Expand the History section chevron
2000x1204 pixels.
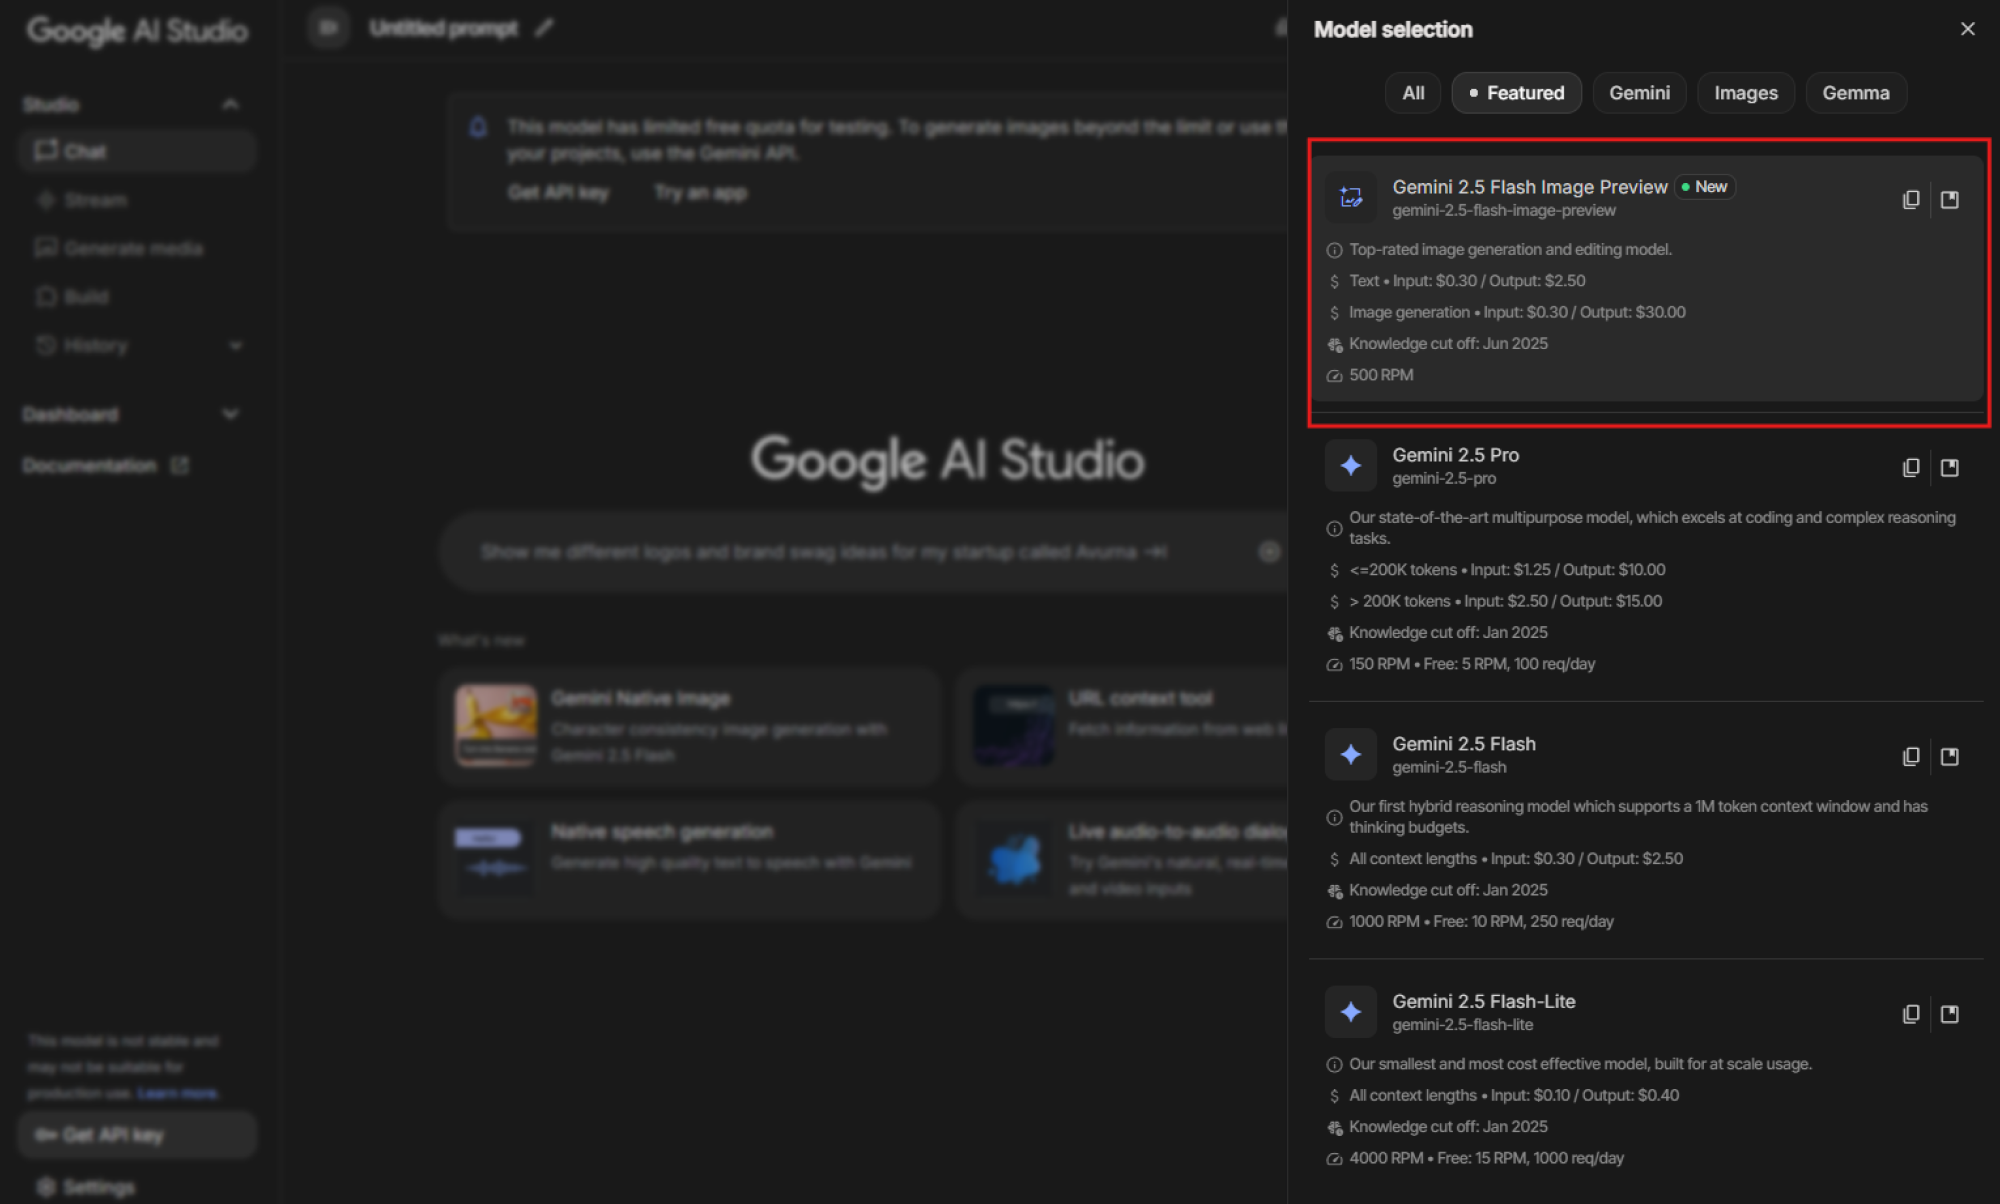236,345
